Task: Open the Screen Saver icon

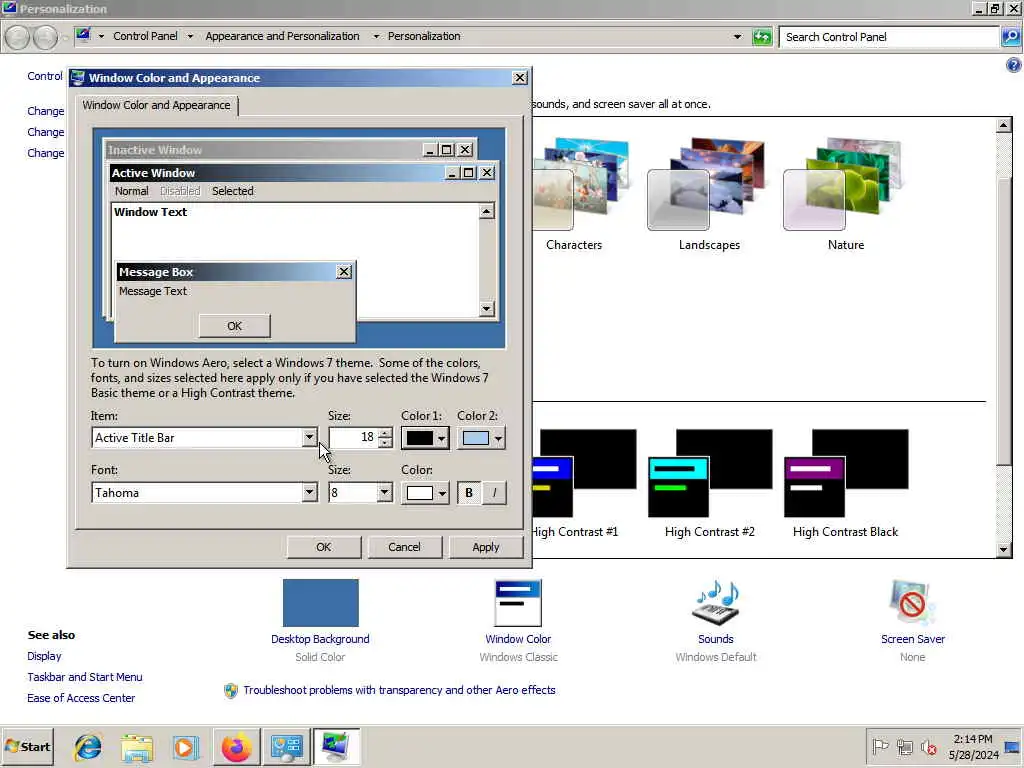Action: click(912, 603)
